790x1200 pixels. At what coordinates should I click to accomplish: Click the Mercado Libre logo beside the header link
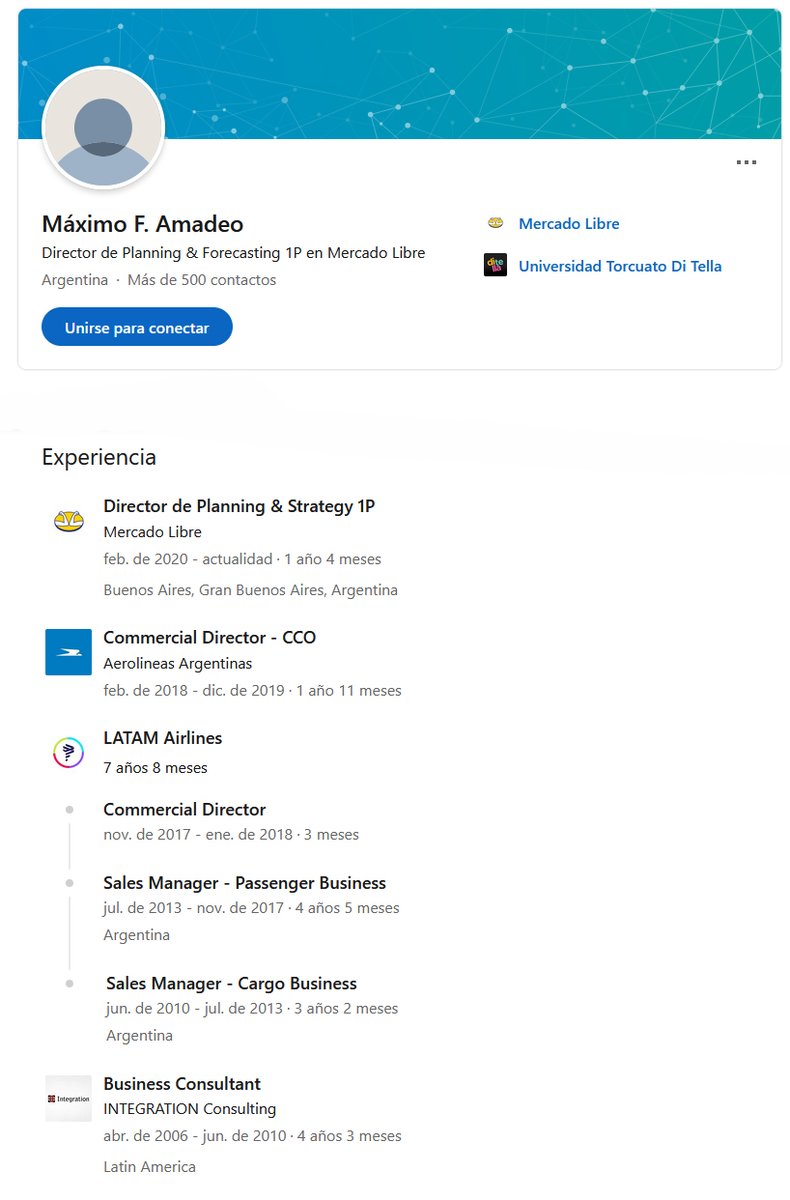[495, 223]
